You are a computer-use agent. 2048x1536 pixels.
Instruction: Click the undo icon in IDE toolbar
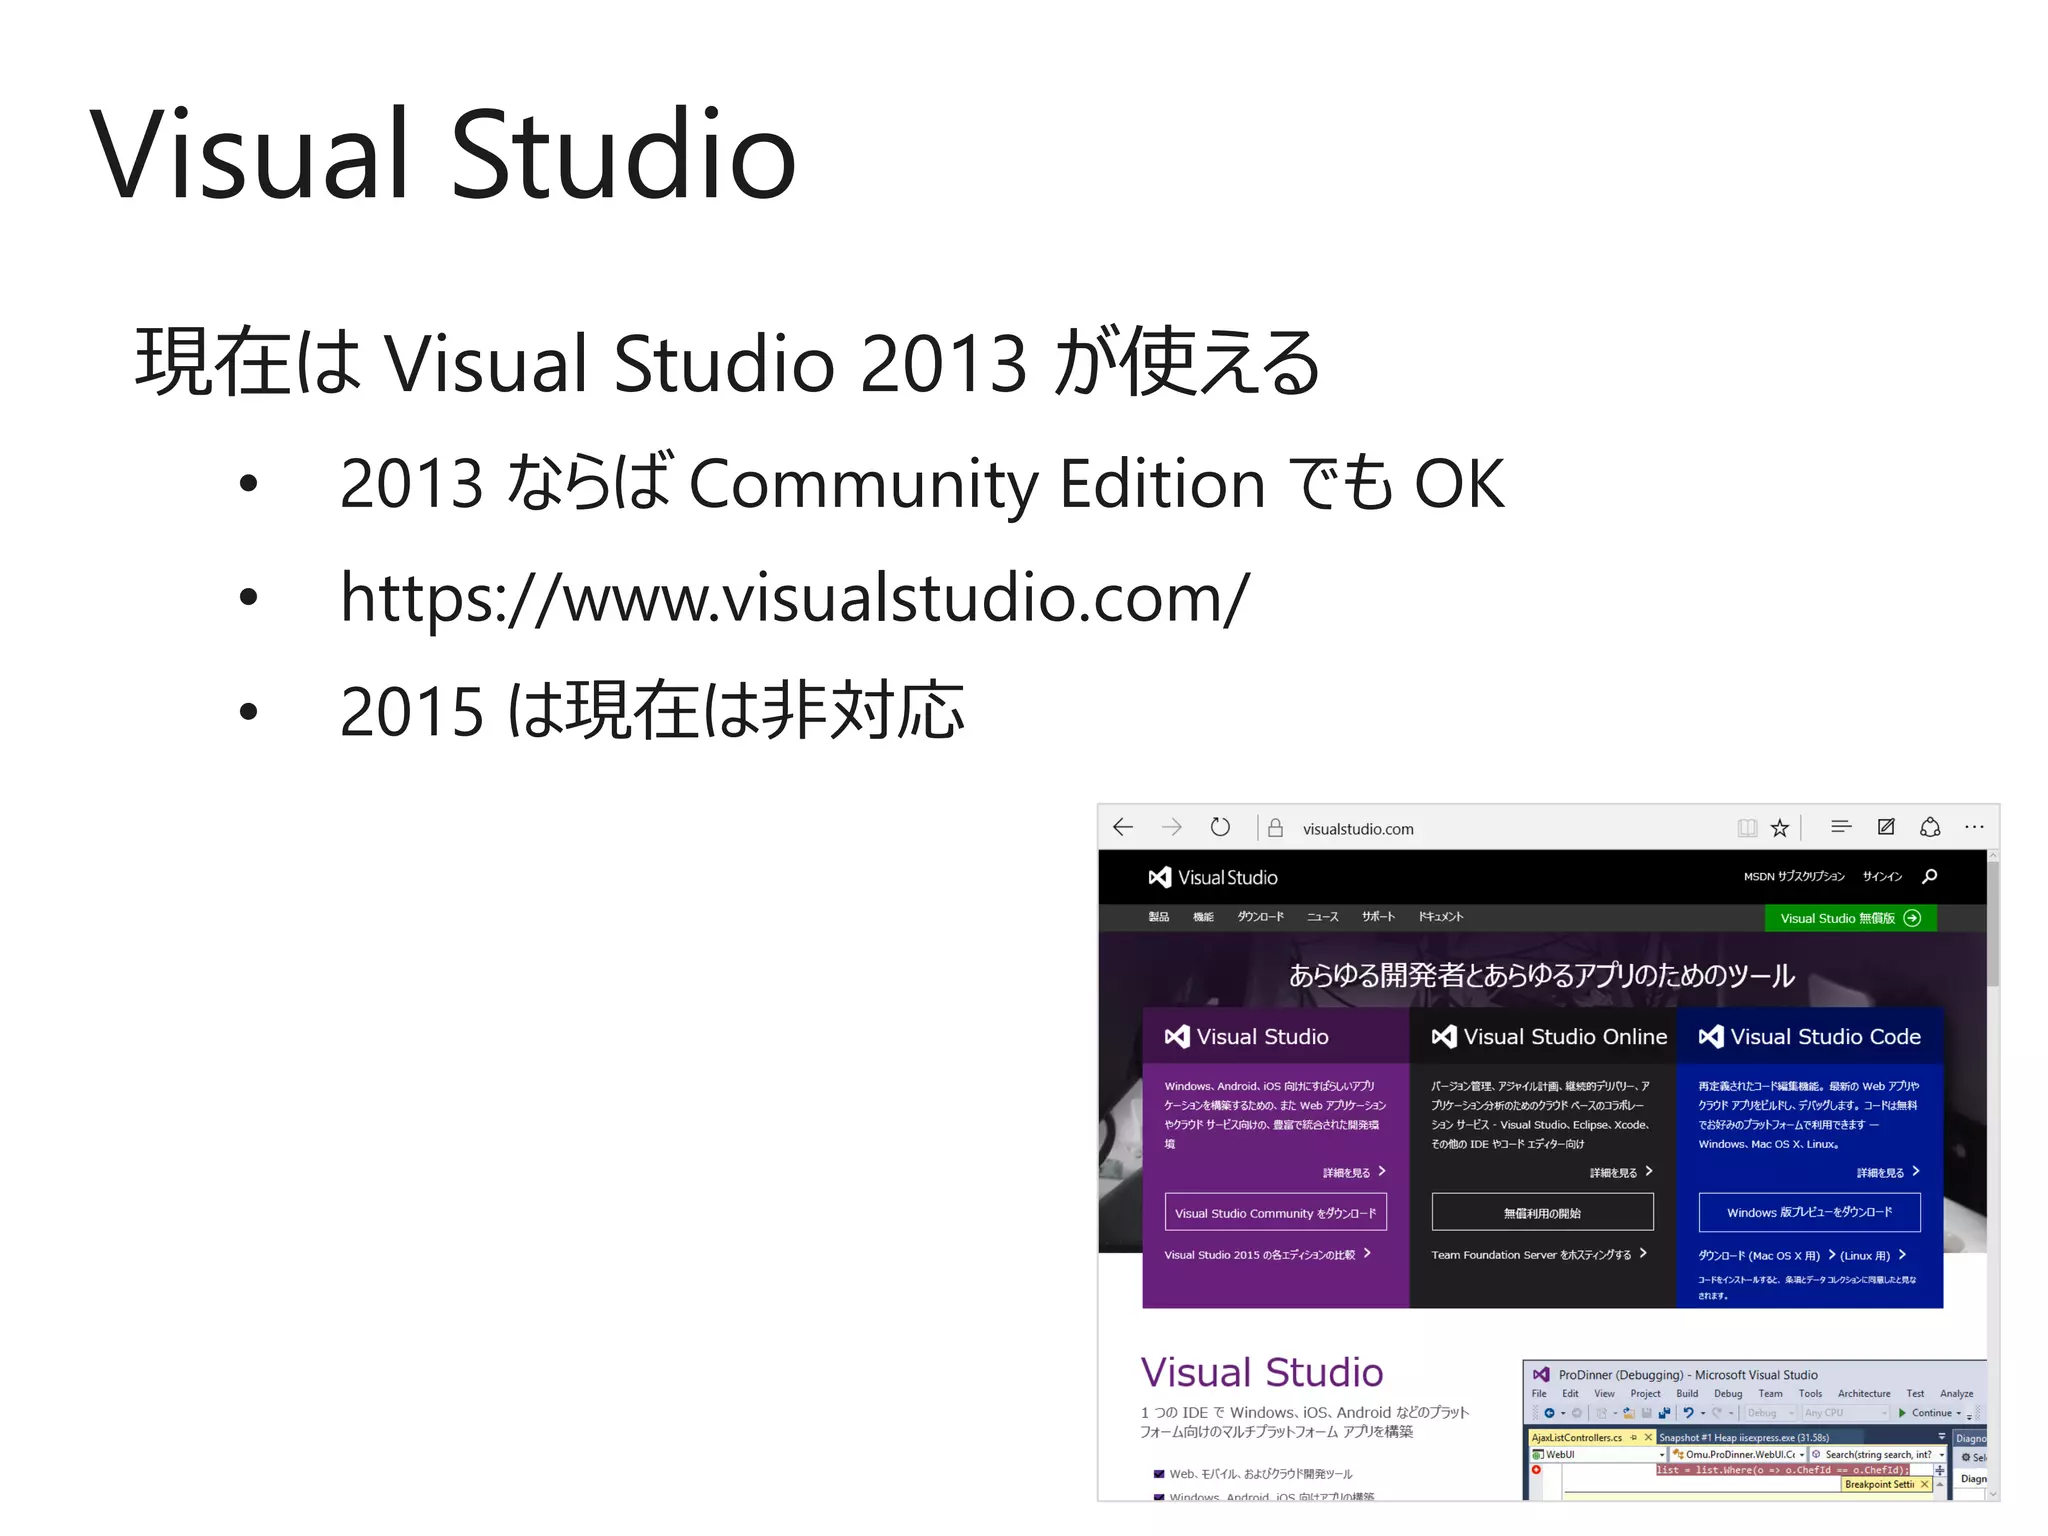click(x=1688, y=1413)
